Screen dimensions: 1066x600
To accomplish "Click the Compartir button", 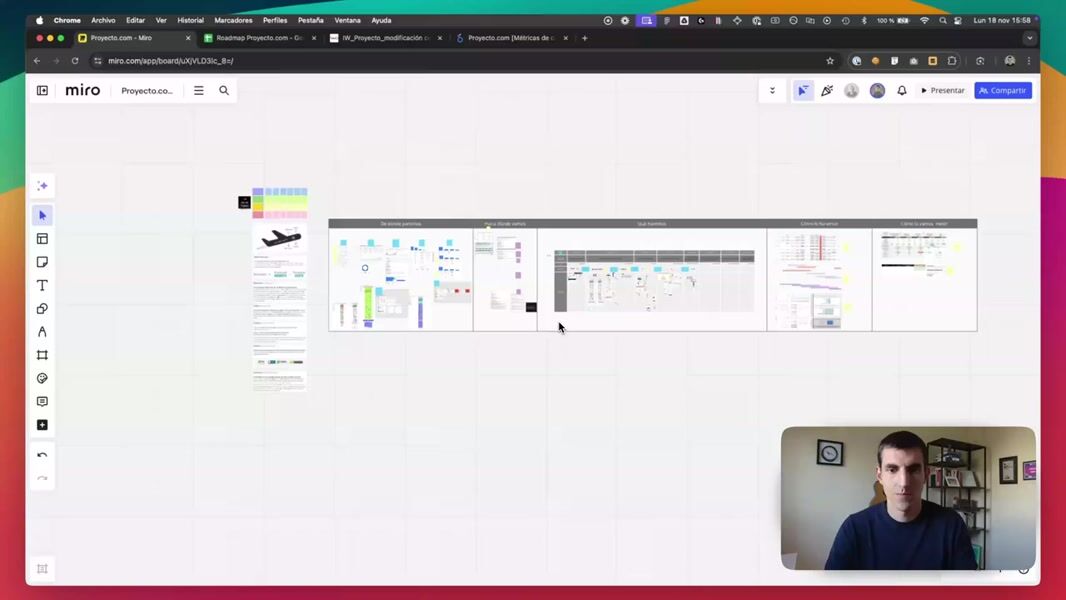I will [1003, 91].
